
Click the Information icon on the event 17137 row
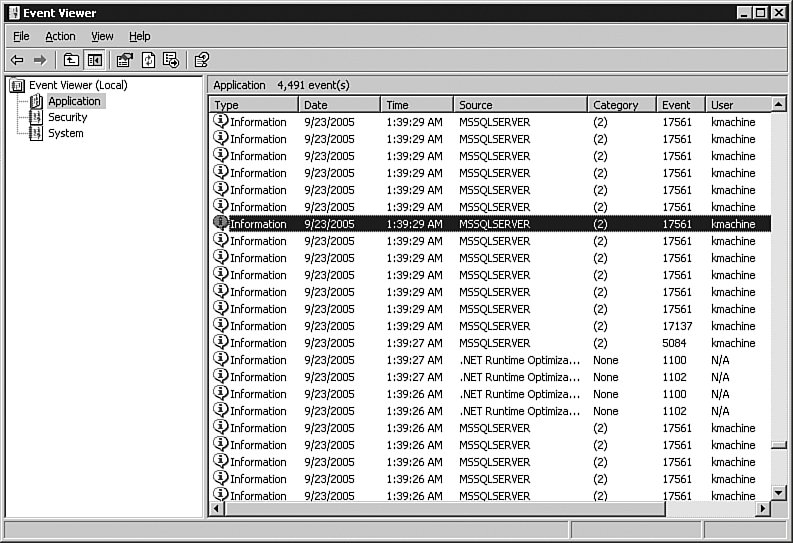[221, 325]
